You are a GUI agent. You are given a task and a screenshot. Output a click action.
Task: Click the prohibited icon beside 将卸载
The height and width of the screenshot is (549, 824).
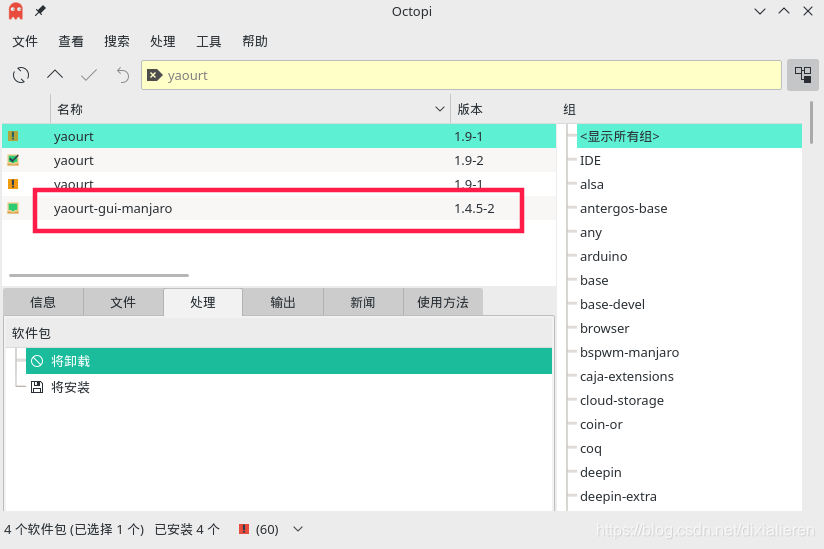37,361
